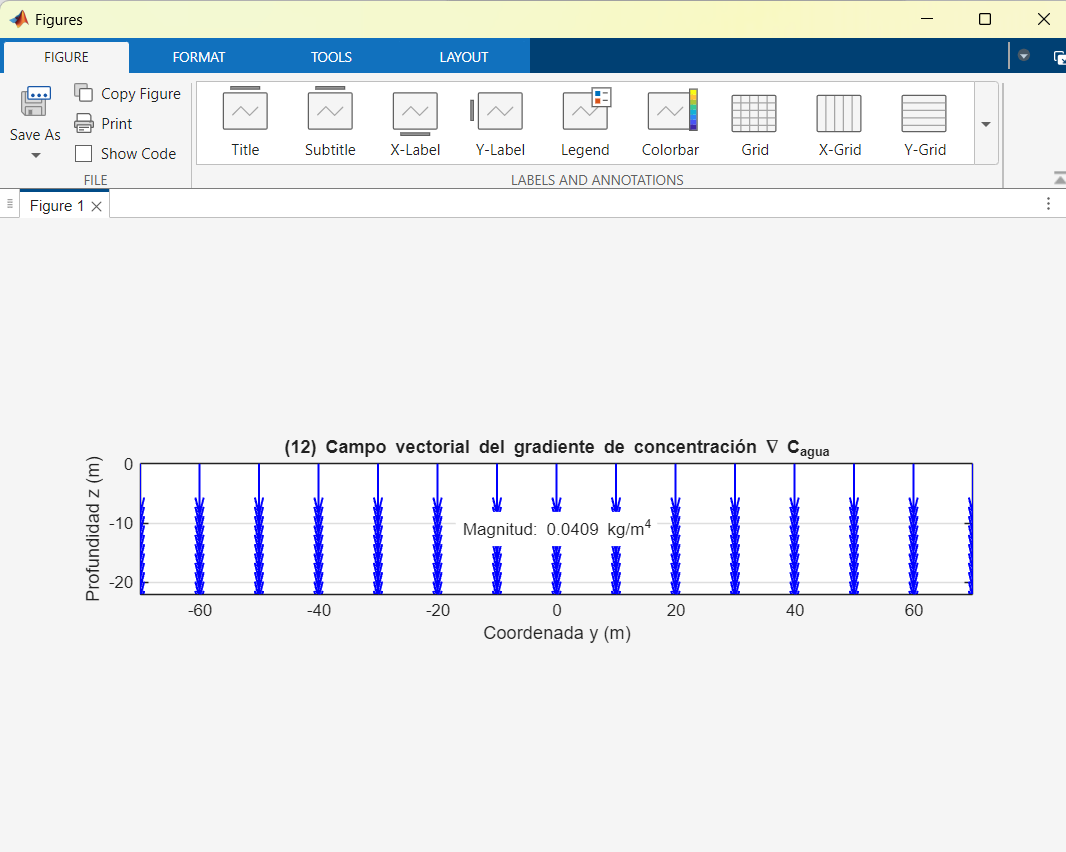Toggle the X-Grid lines
This screenshot has width=1066, height=852.
click(x=839, y=114)
